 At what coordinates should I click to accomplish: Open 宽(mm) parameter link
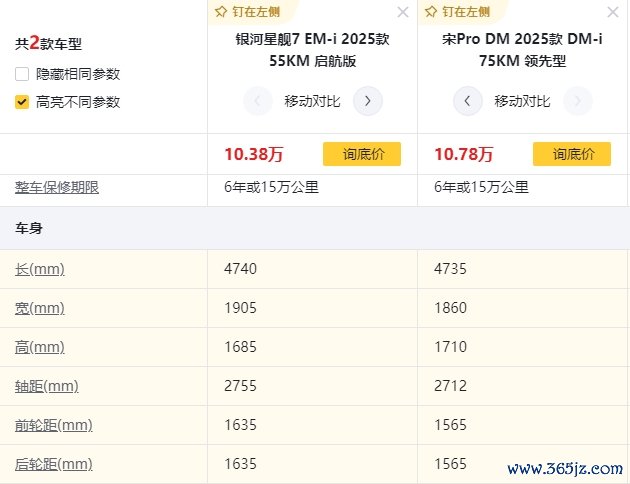[x=39, y=308]
